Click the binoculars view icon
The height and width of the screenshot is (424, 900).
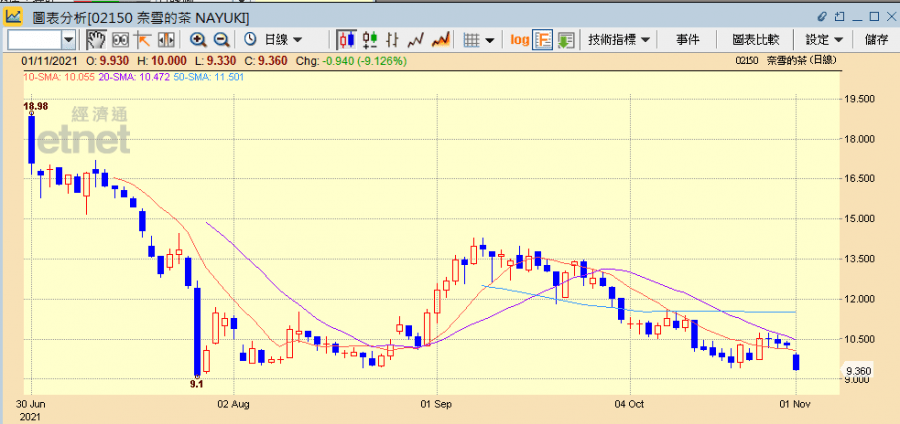click(120, 40)
